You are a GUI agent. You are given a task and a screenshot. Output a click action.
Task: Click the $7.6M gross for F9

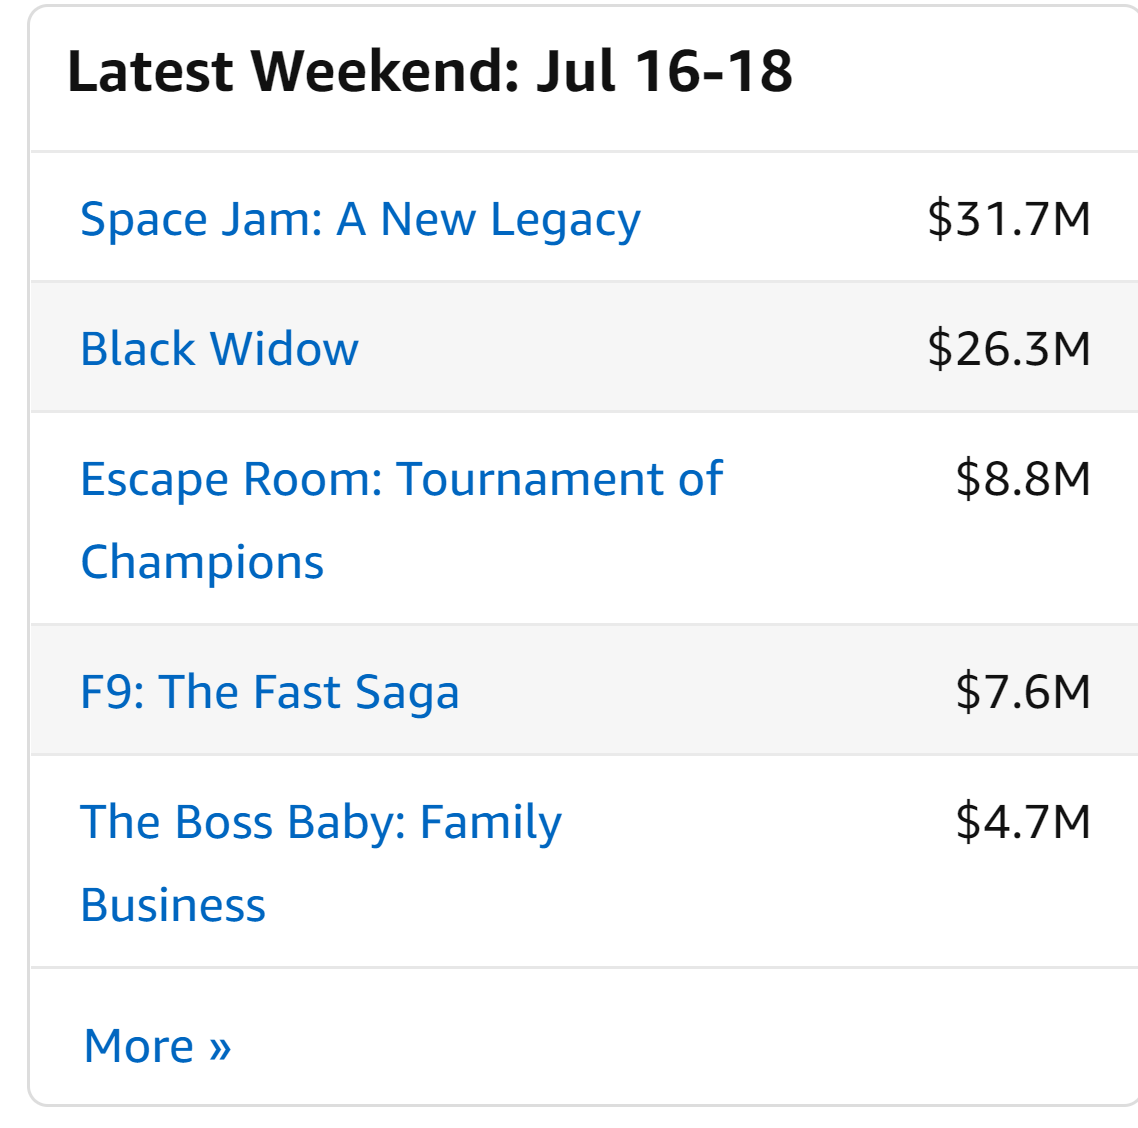pyautogui.click(x=1022, y=692)
